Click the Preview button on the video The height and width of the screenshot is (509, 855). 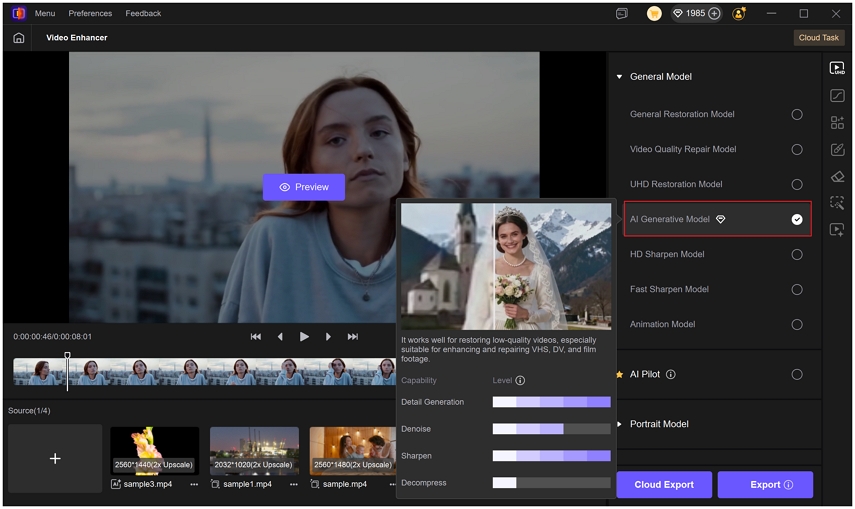[x=304, y=187]
